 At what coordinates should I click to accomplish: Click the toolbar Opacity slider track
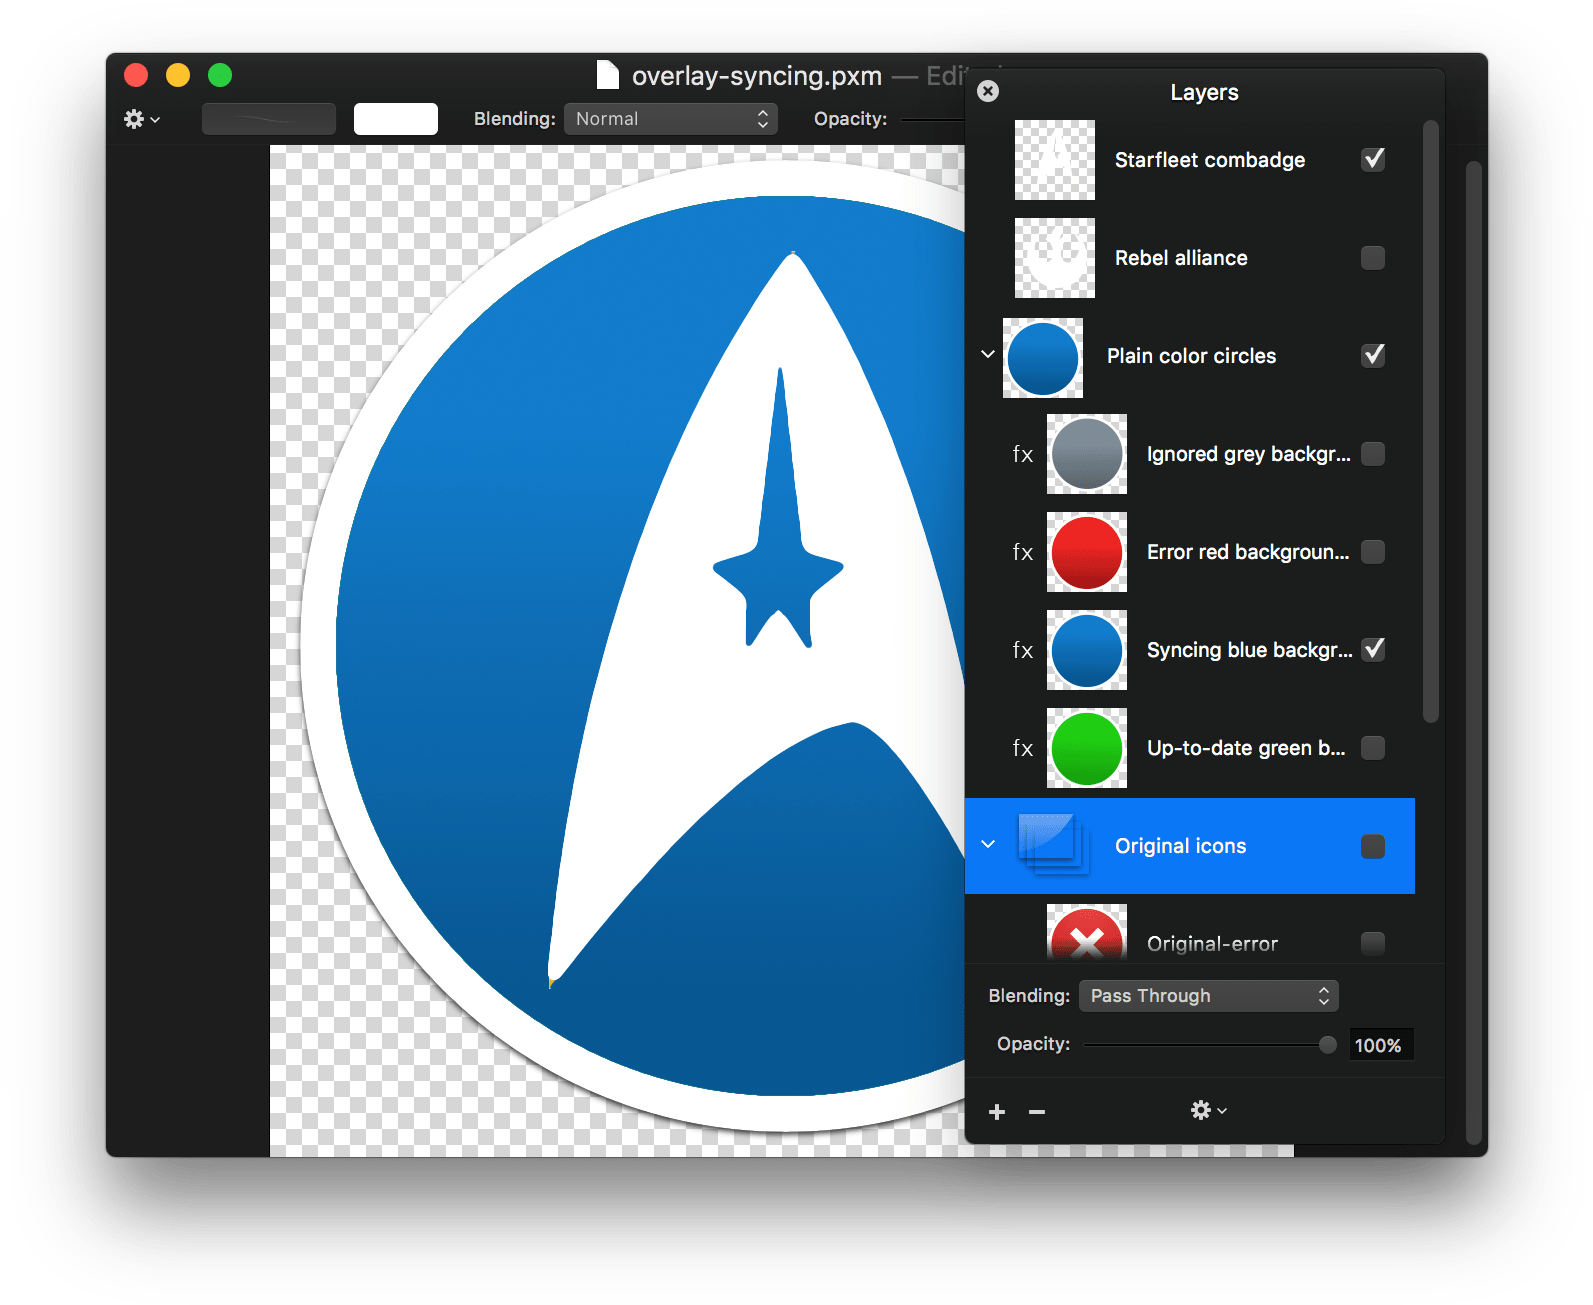pos(932,119)
